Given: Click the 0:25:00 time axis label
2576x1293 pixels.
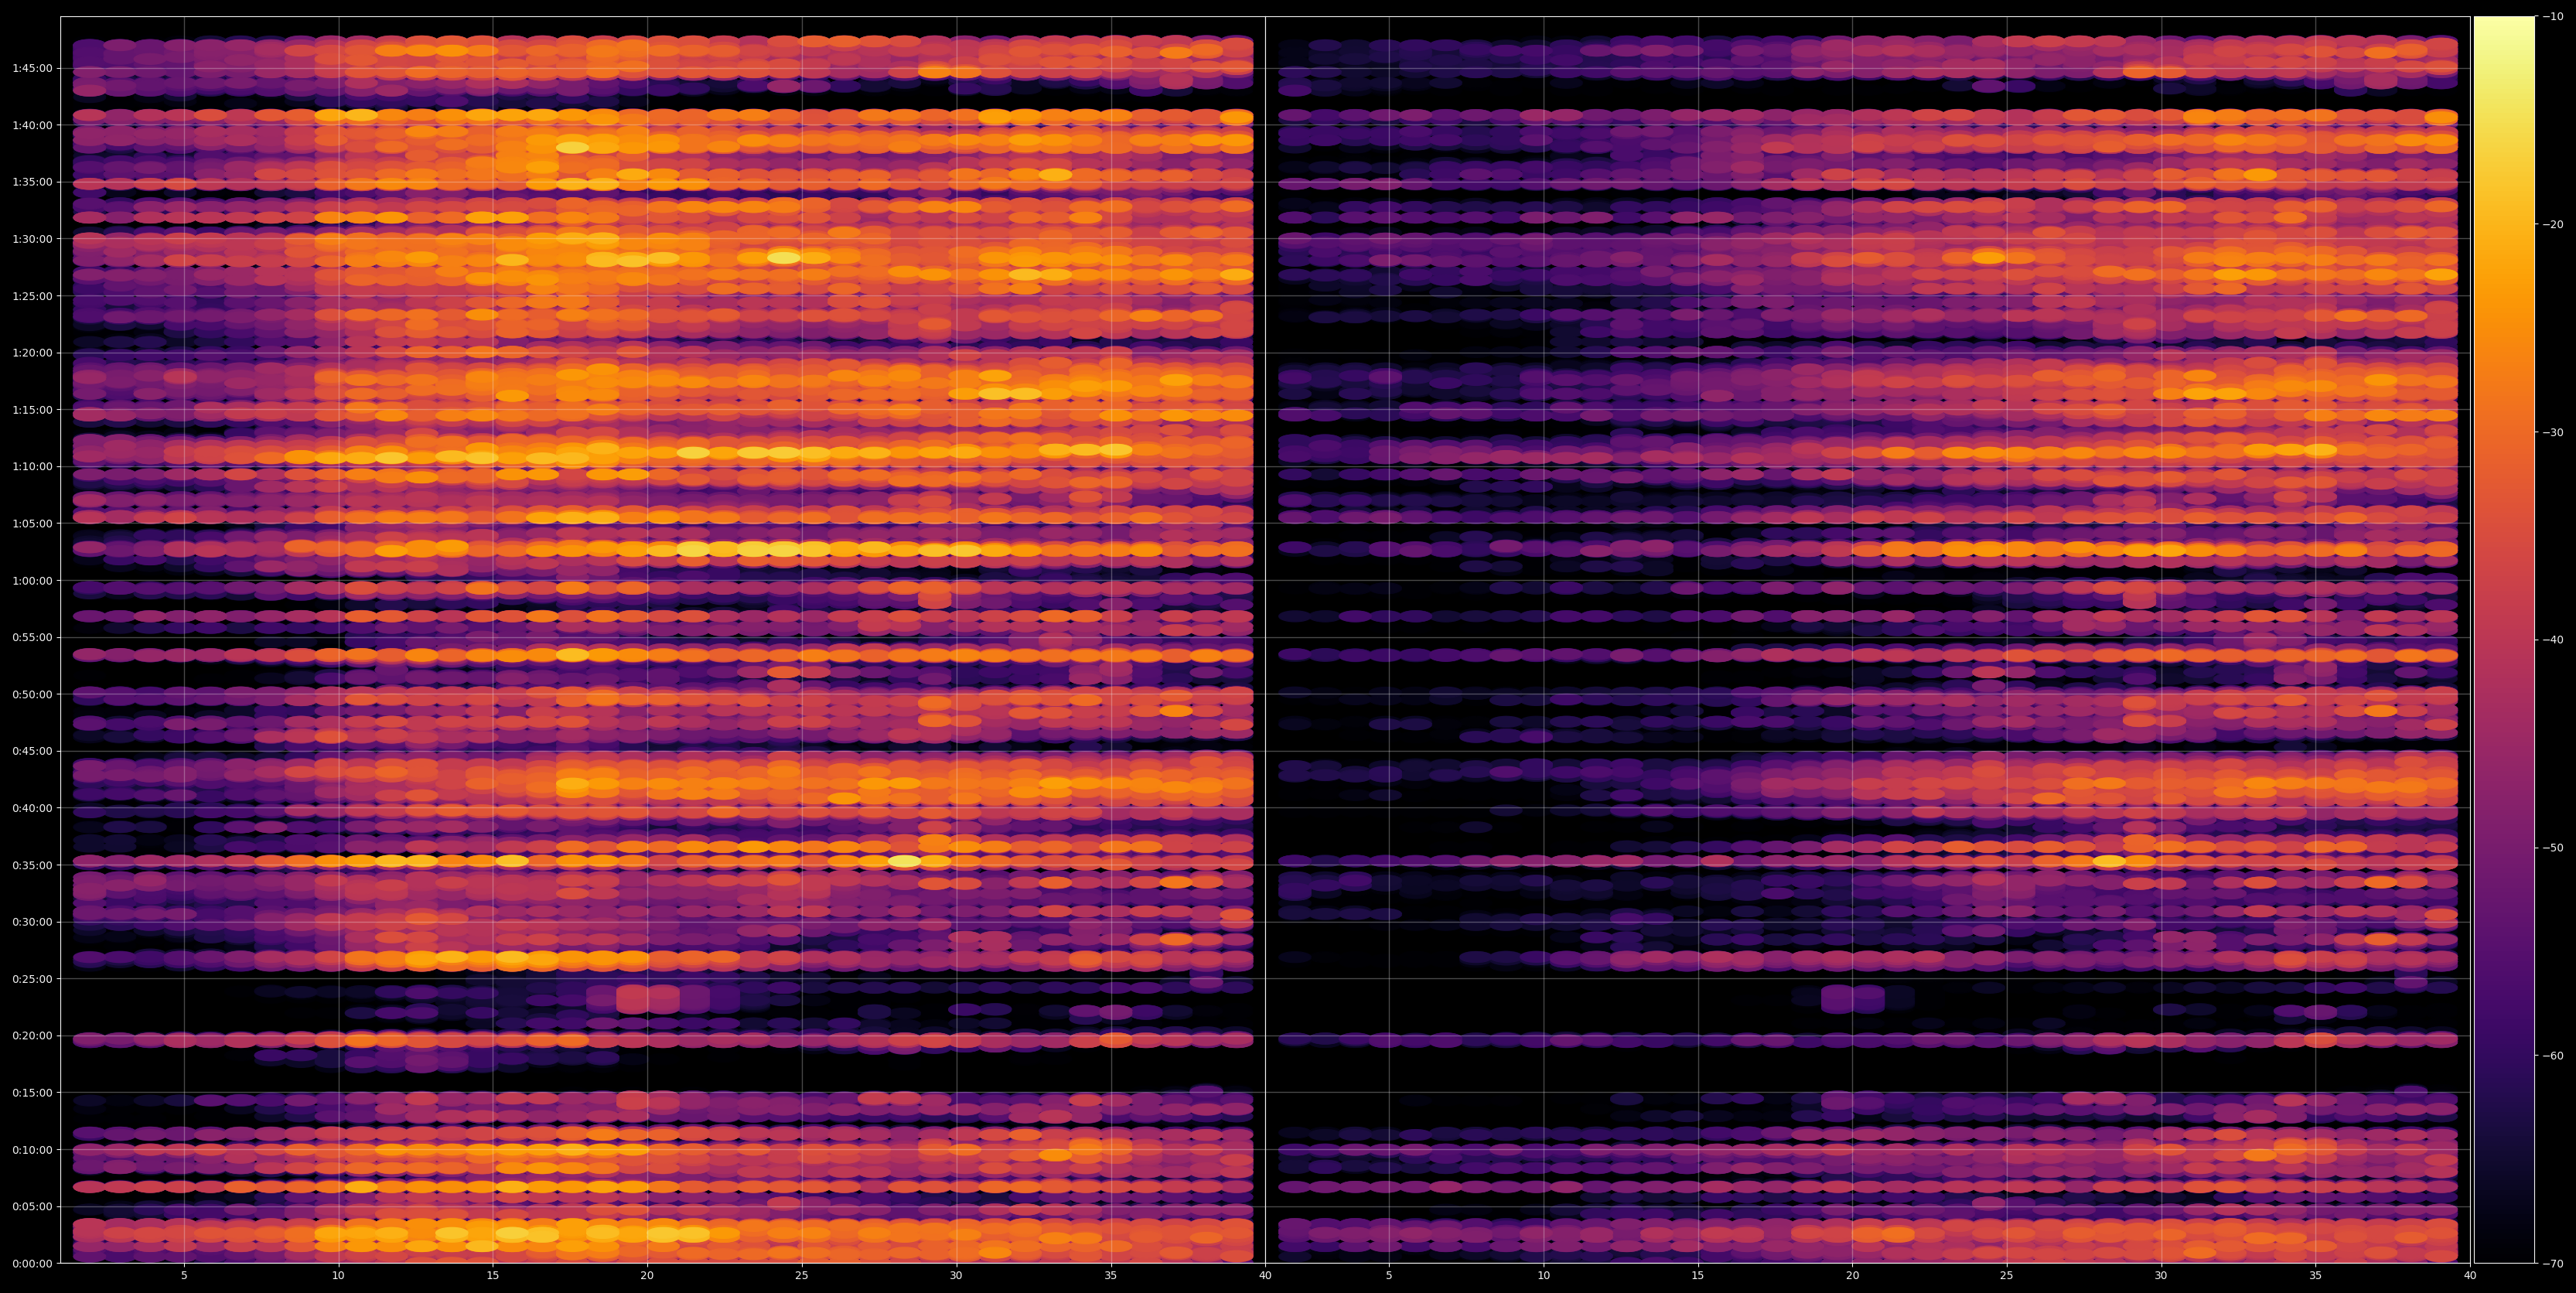Looking at the screenshot, I should click(31, 979).
